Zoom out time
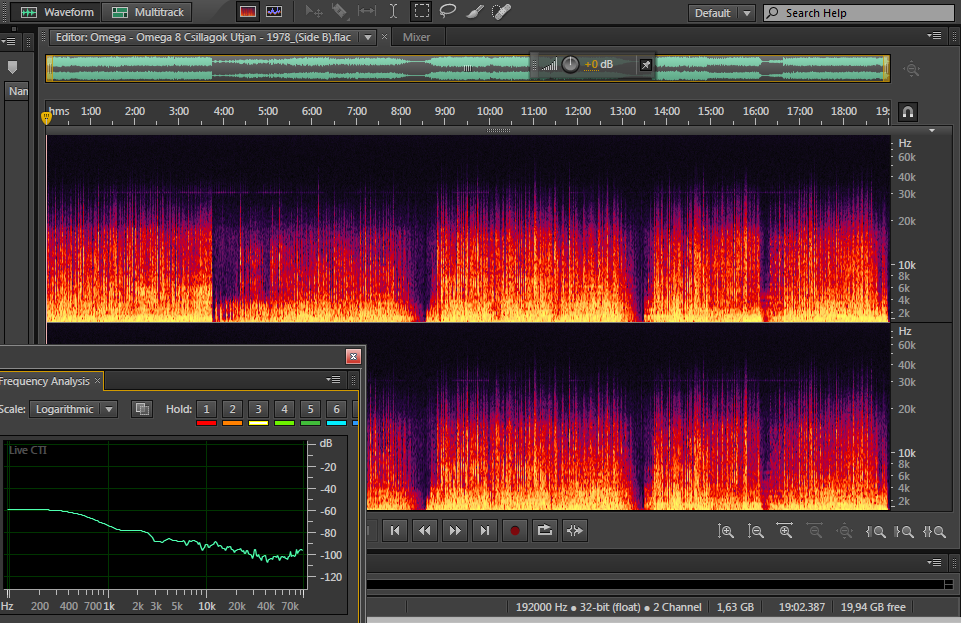 tap(815, 531)
